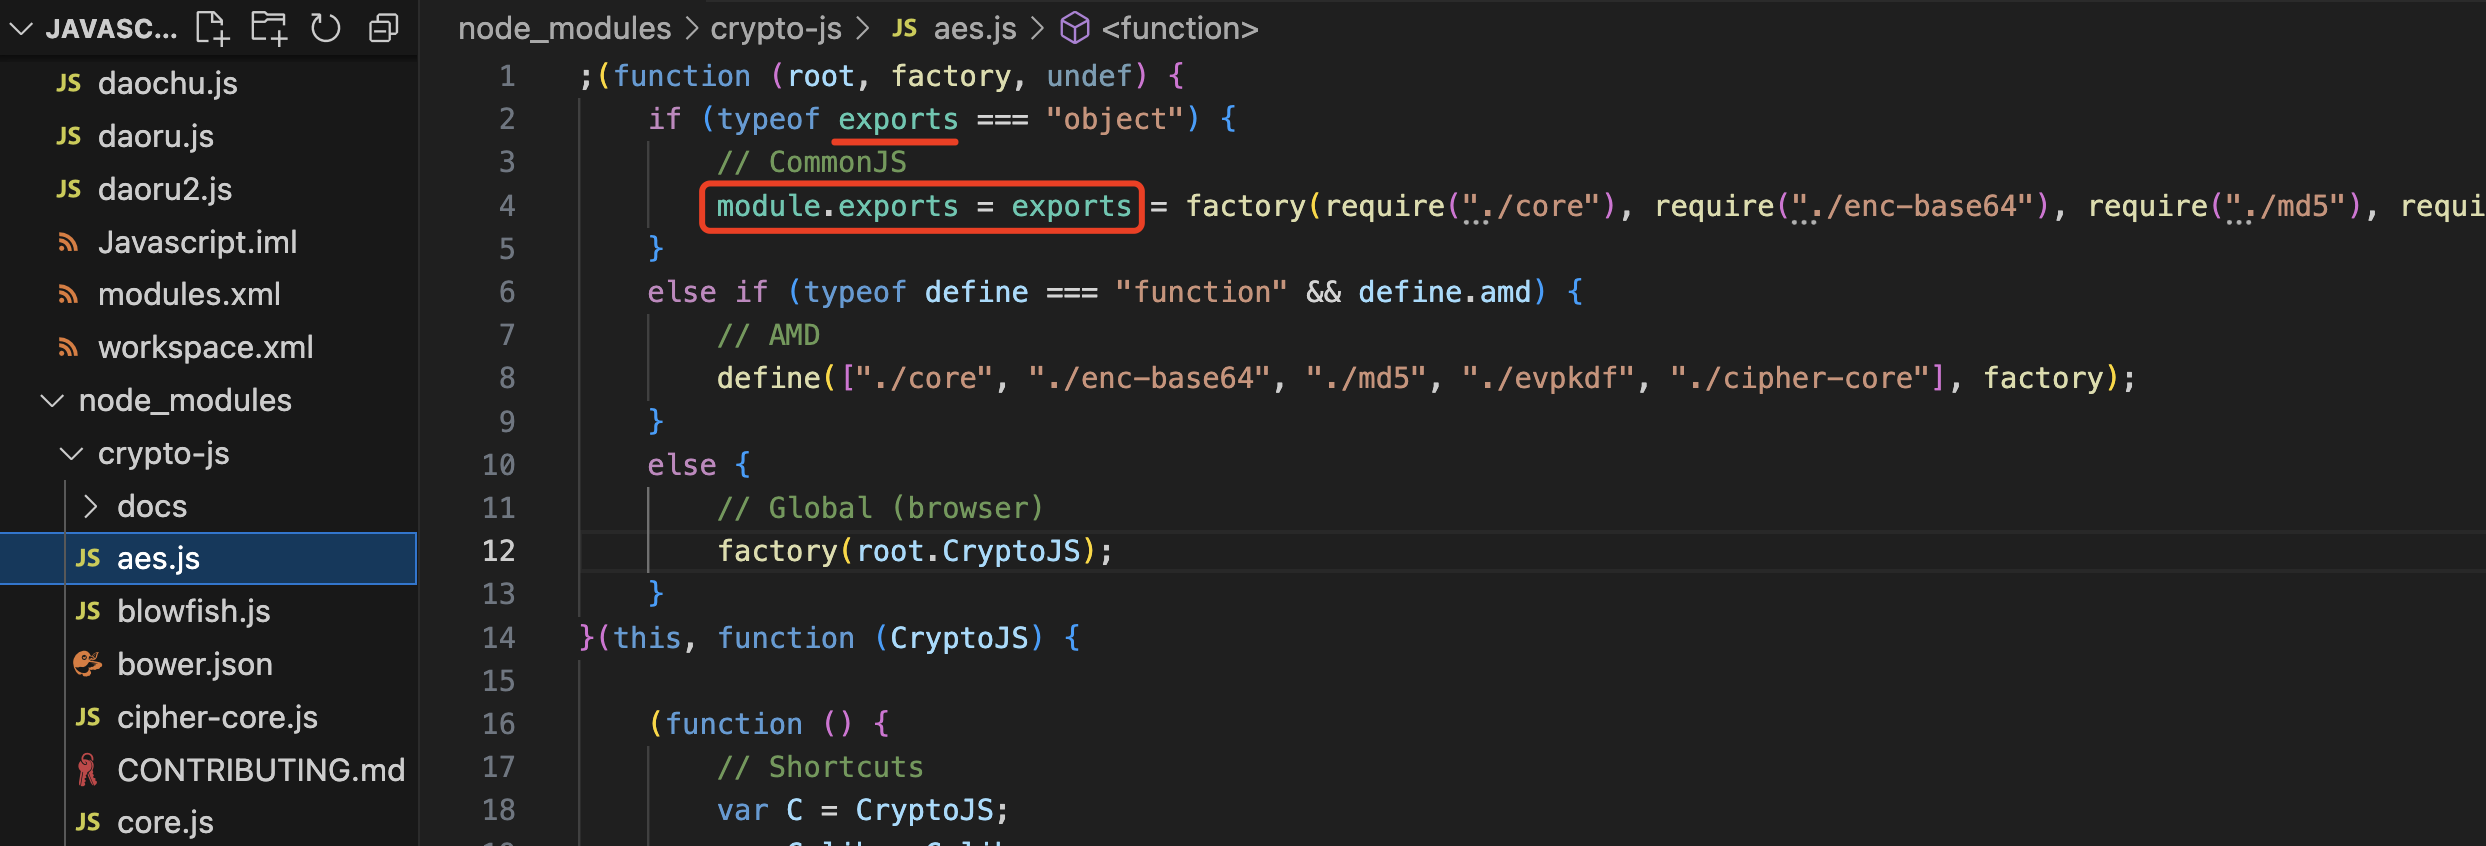Click the JS icon beside aes.js in breadcrumb

pyautogui.click(x=904, y=28)
